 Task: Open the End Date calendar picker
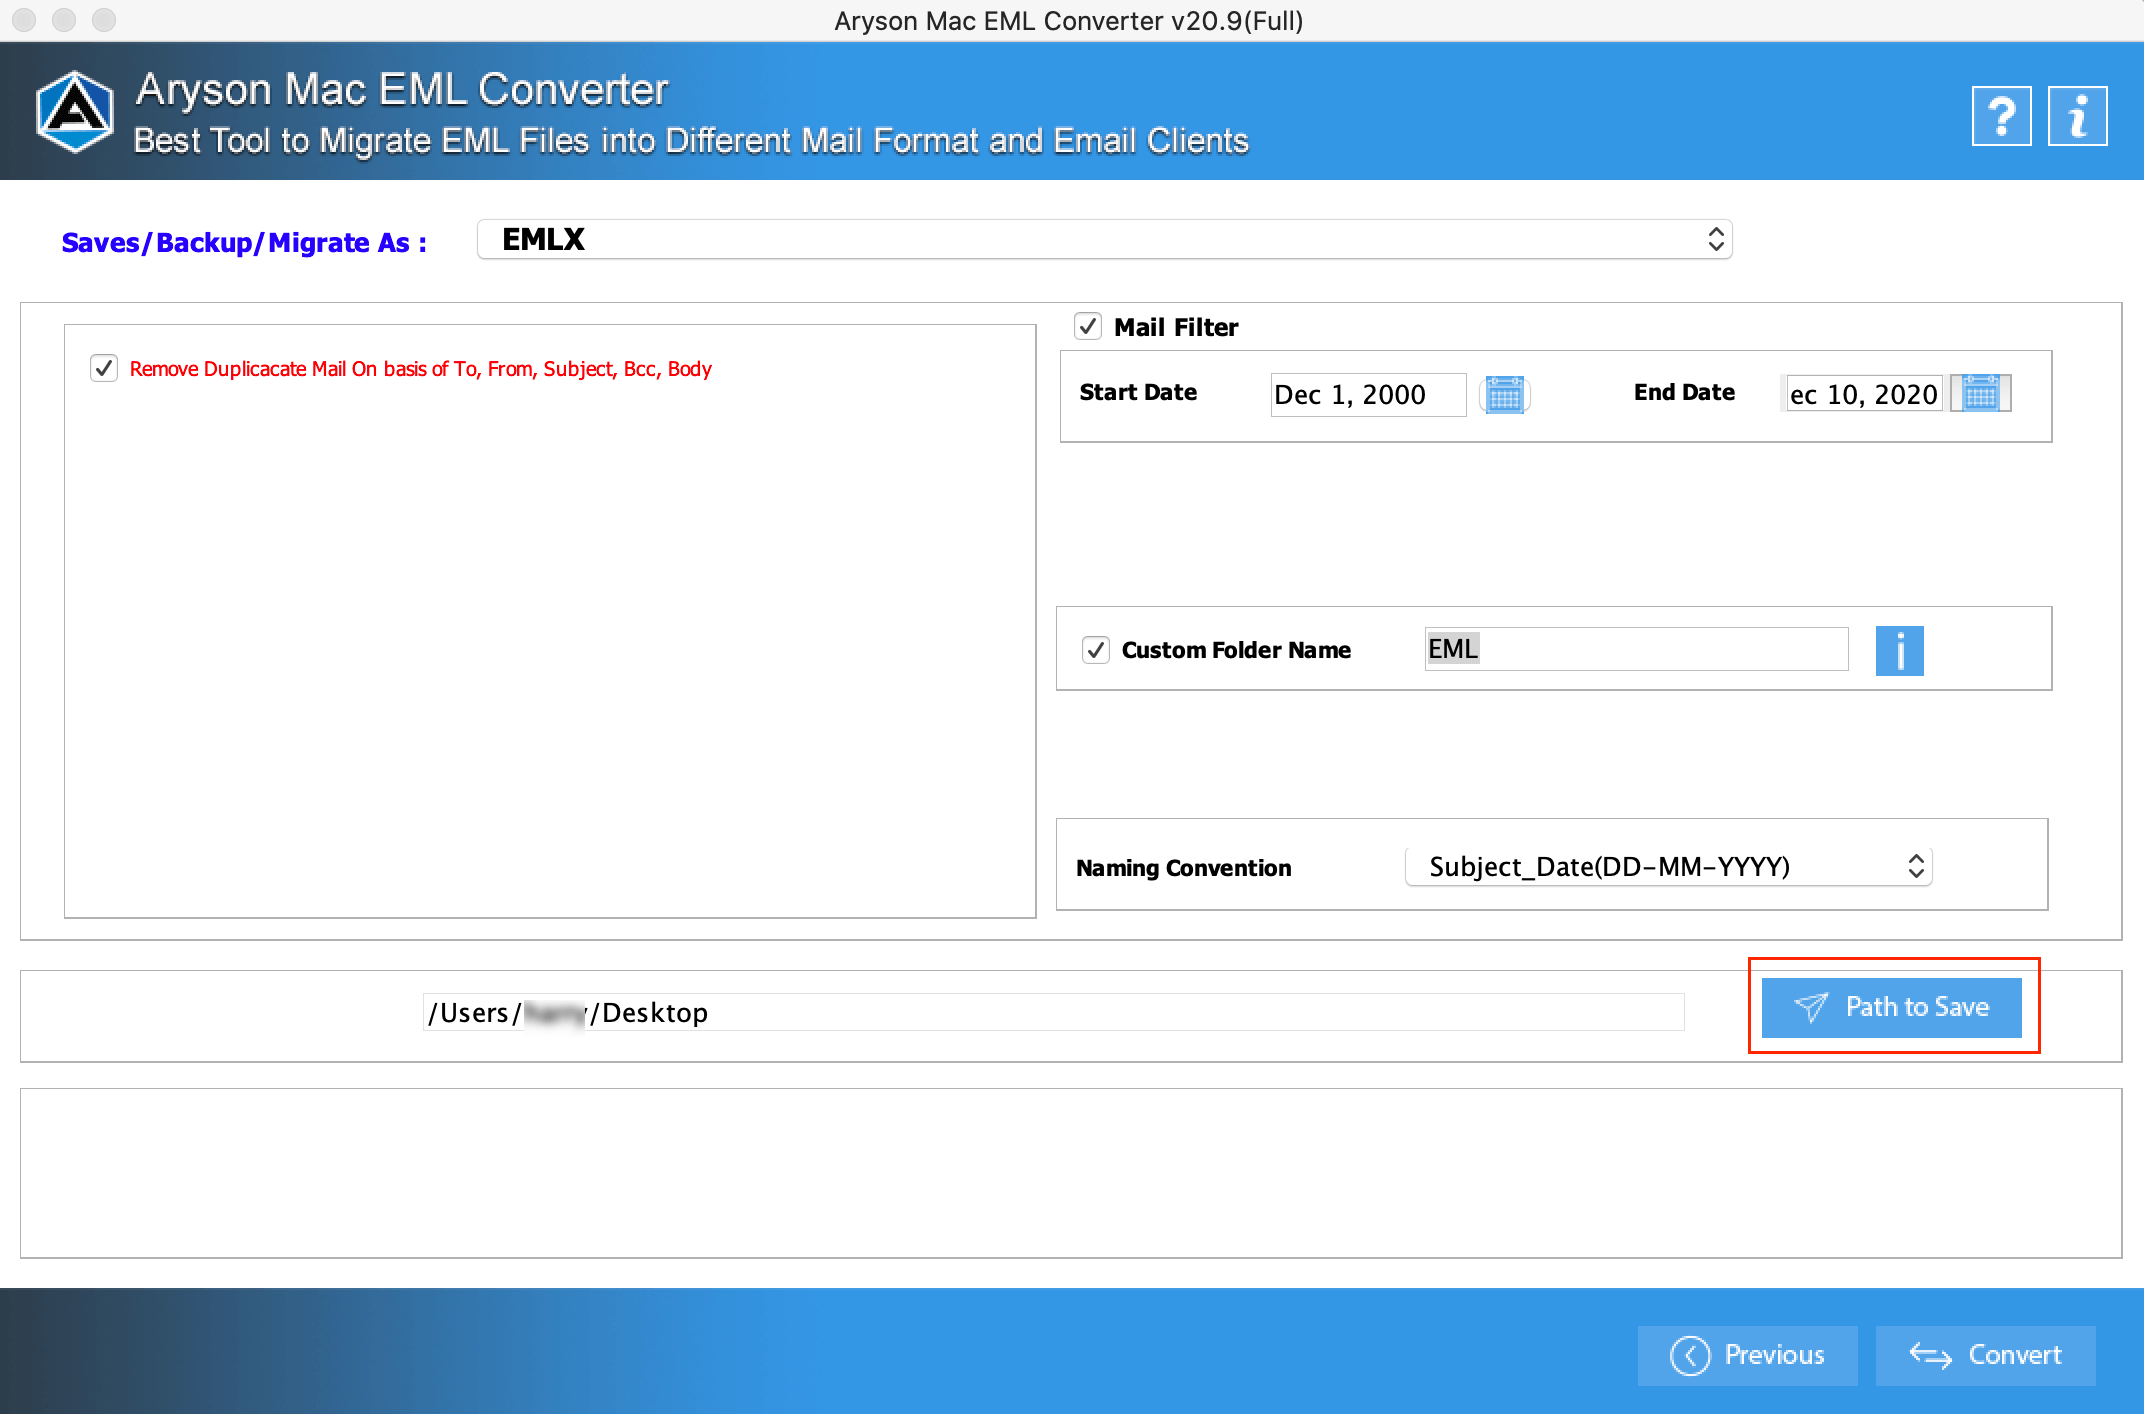coord(1981,393)
